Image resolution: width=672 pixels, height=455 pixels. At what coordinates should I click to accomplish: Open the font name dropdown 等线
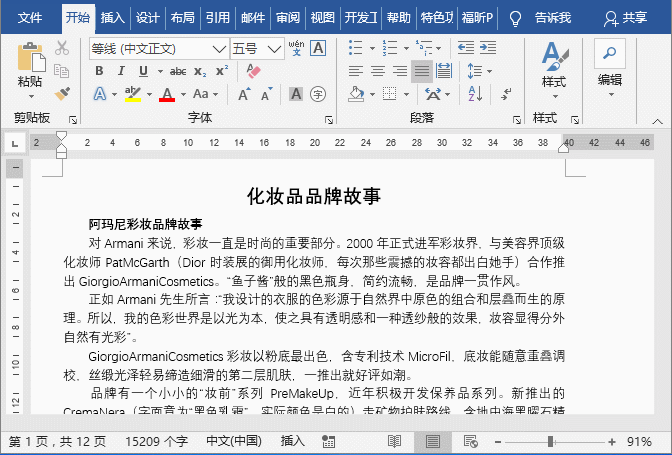click(x=219, y=49)
